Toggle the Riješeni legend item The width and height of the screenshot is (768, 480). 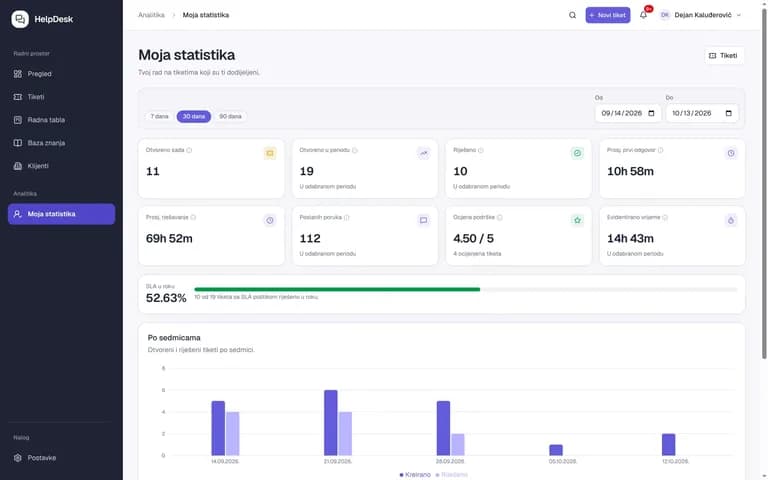(451, 475)
